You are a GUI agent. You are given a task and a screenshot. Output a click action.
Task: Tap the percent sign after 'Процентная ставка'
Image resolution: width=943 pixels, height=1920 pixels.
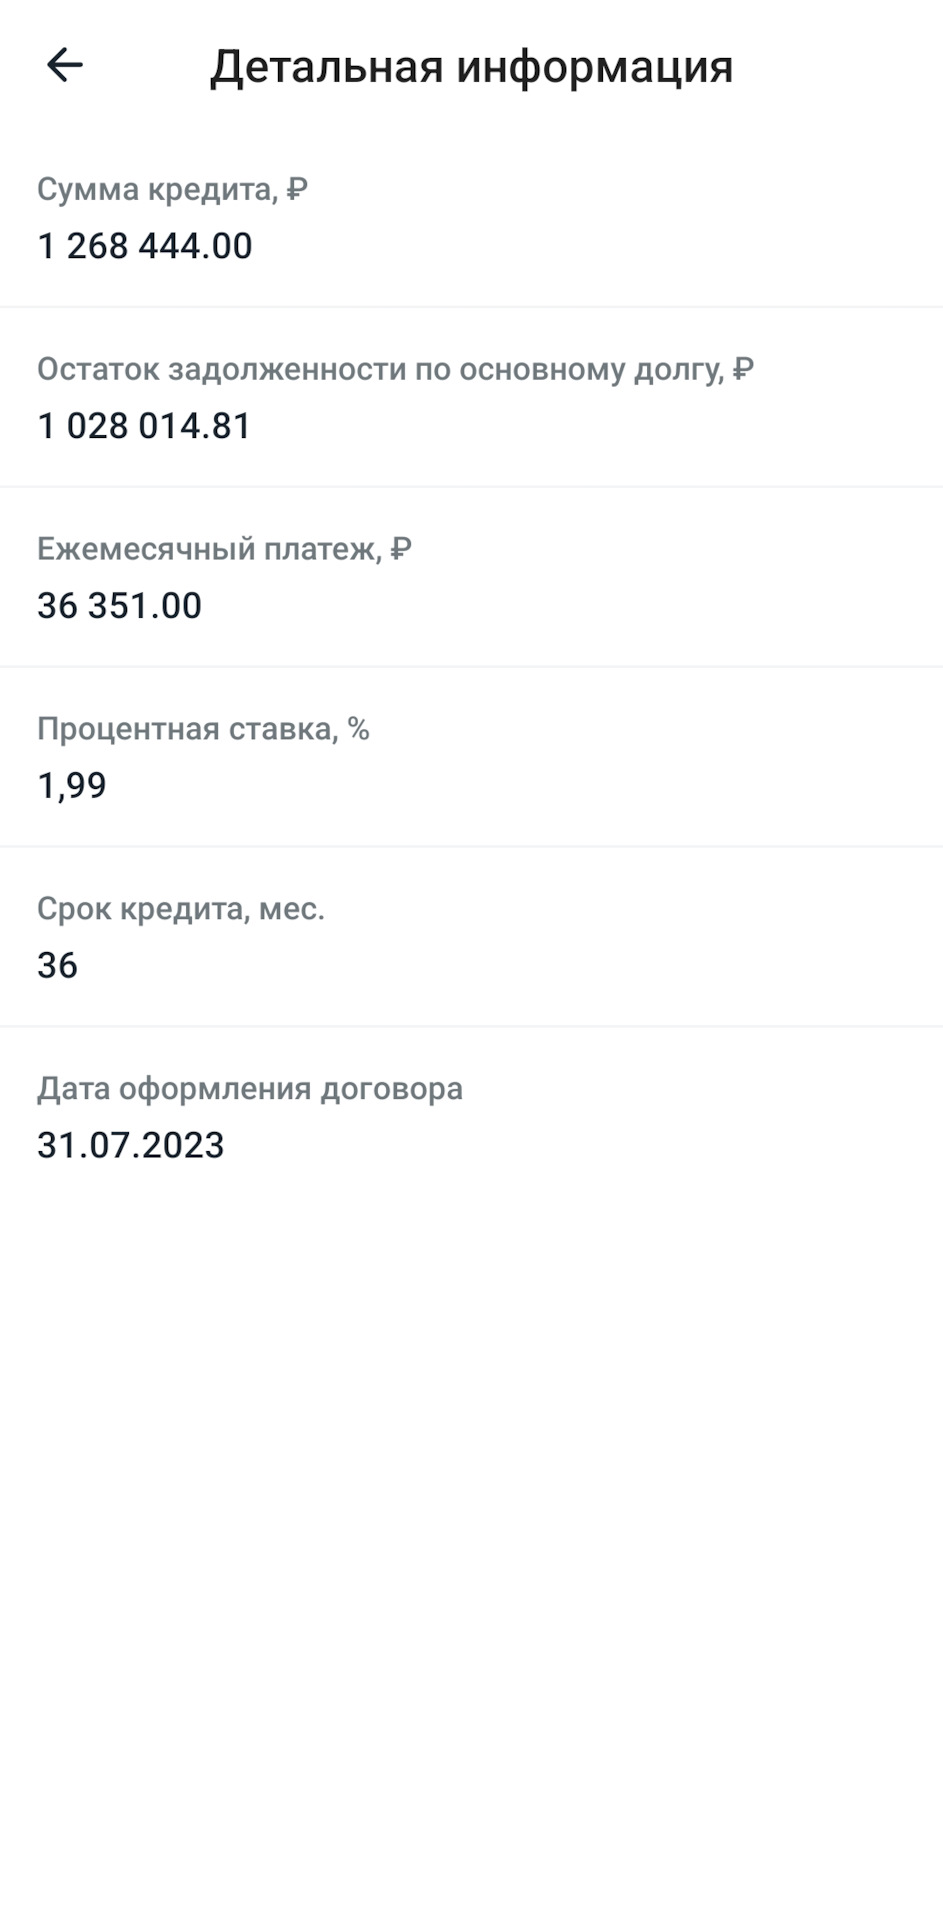tap(359, 729)
